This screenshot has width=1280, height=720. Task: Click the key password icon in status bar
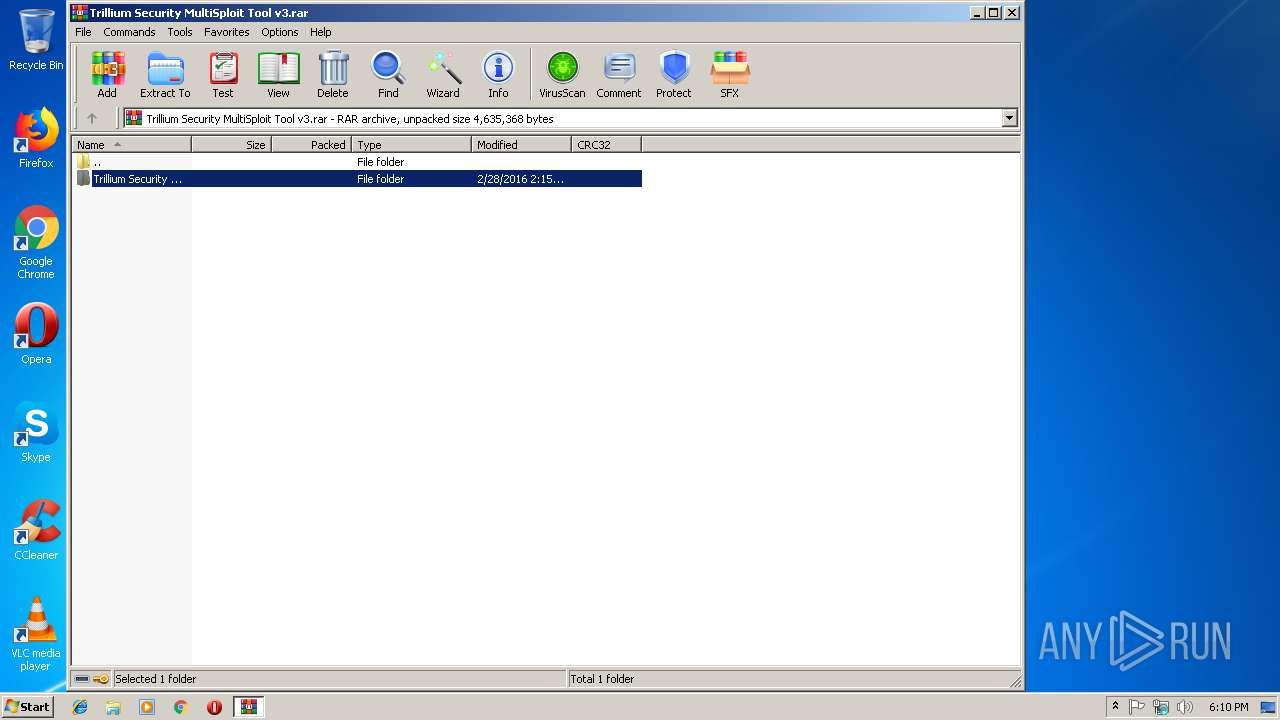tap(101, 679)
